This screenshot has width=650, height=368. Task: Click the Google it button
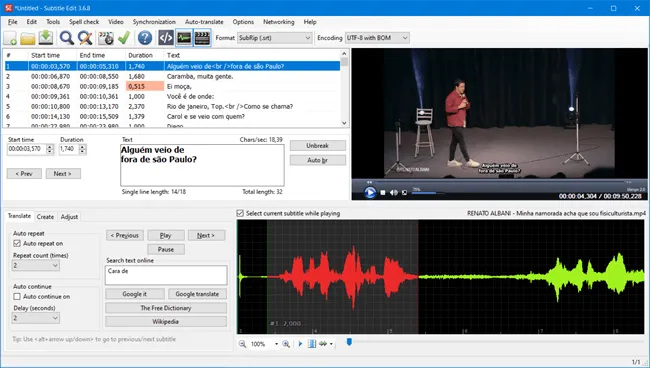[135, 294]
